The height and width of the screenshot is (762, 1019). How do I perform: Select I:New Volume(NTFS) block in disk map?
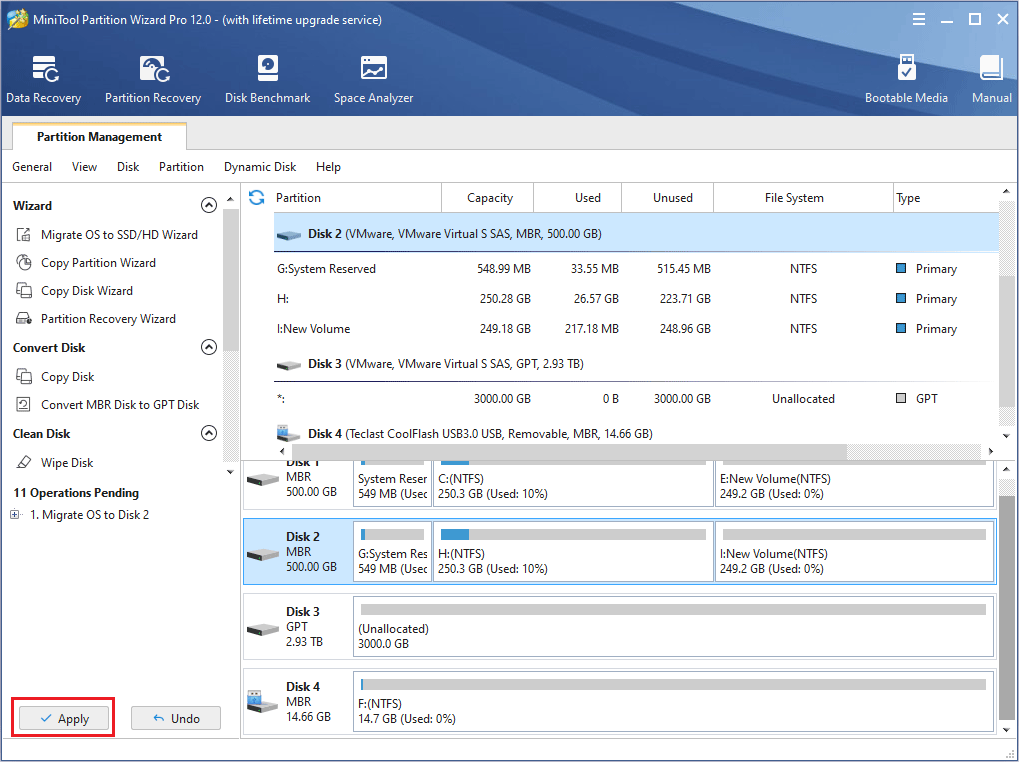click(855, 551)
